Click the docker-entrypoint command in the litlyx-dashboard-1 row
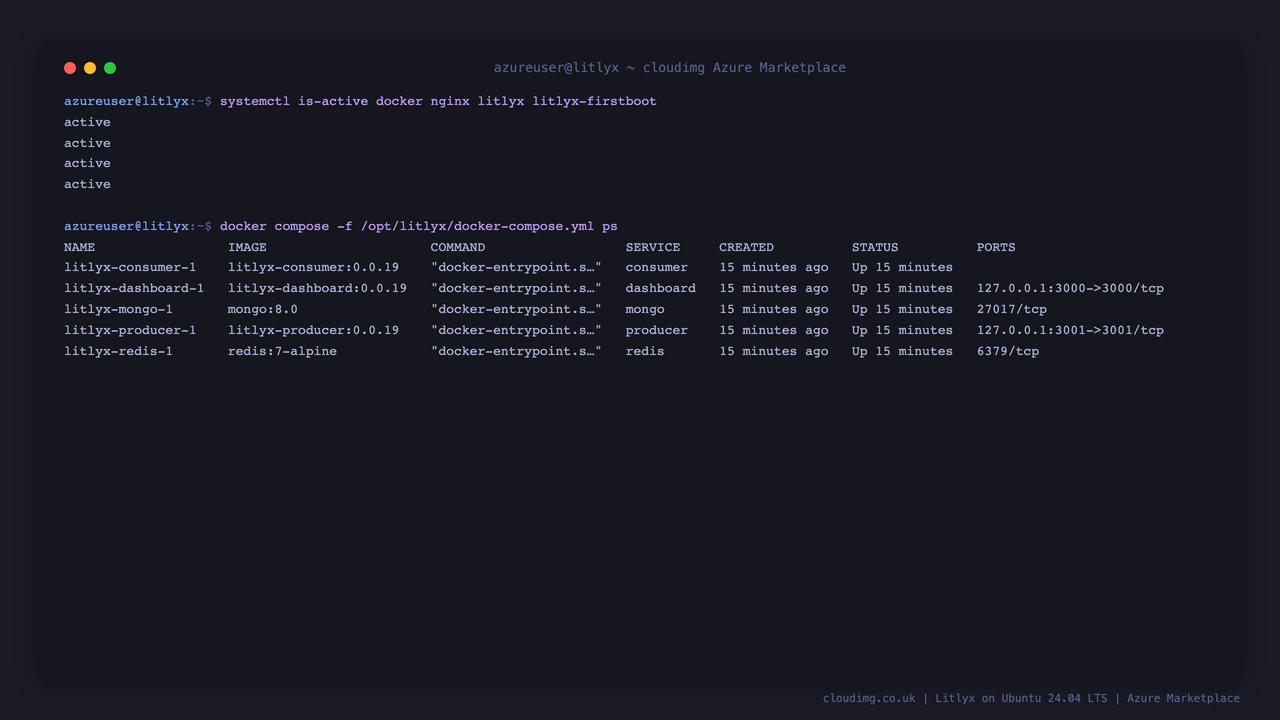This screenshot has width=1280, height=720. [x=516, y=288]
